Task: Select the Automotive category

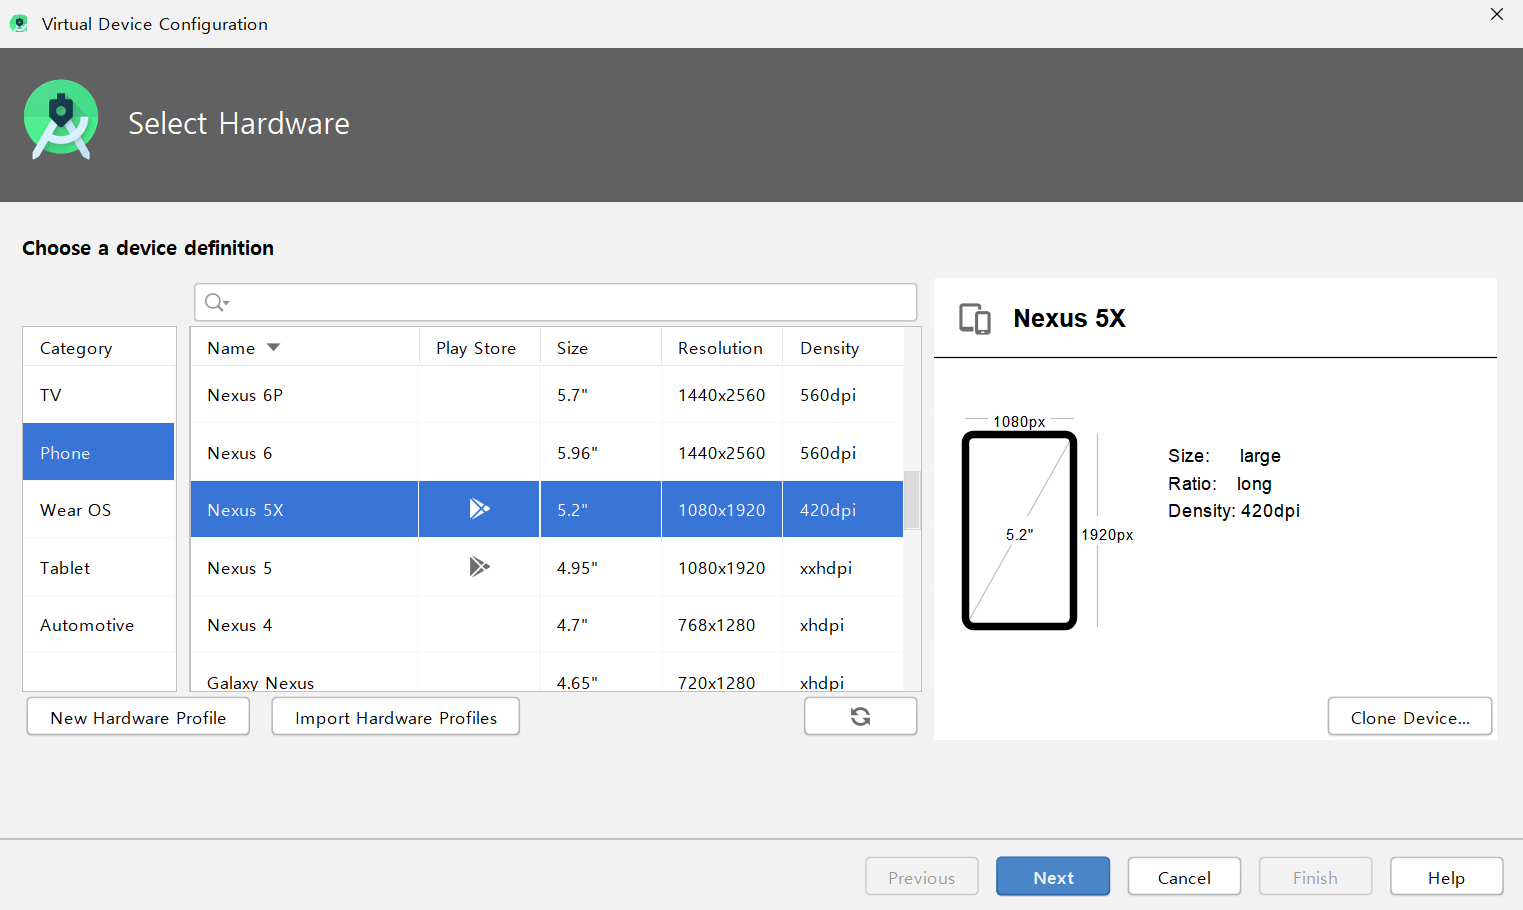Action: pyautogui.click(x=99, y=625)
